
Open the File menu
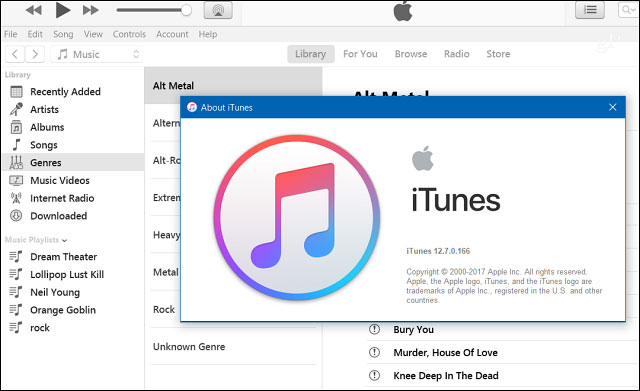pyautogui.click(x=11, y=34)
